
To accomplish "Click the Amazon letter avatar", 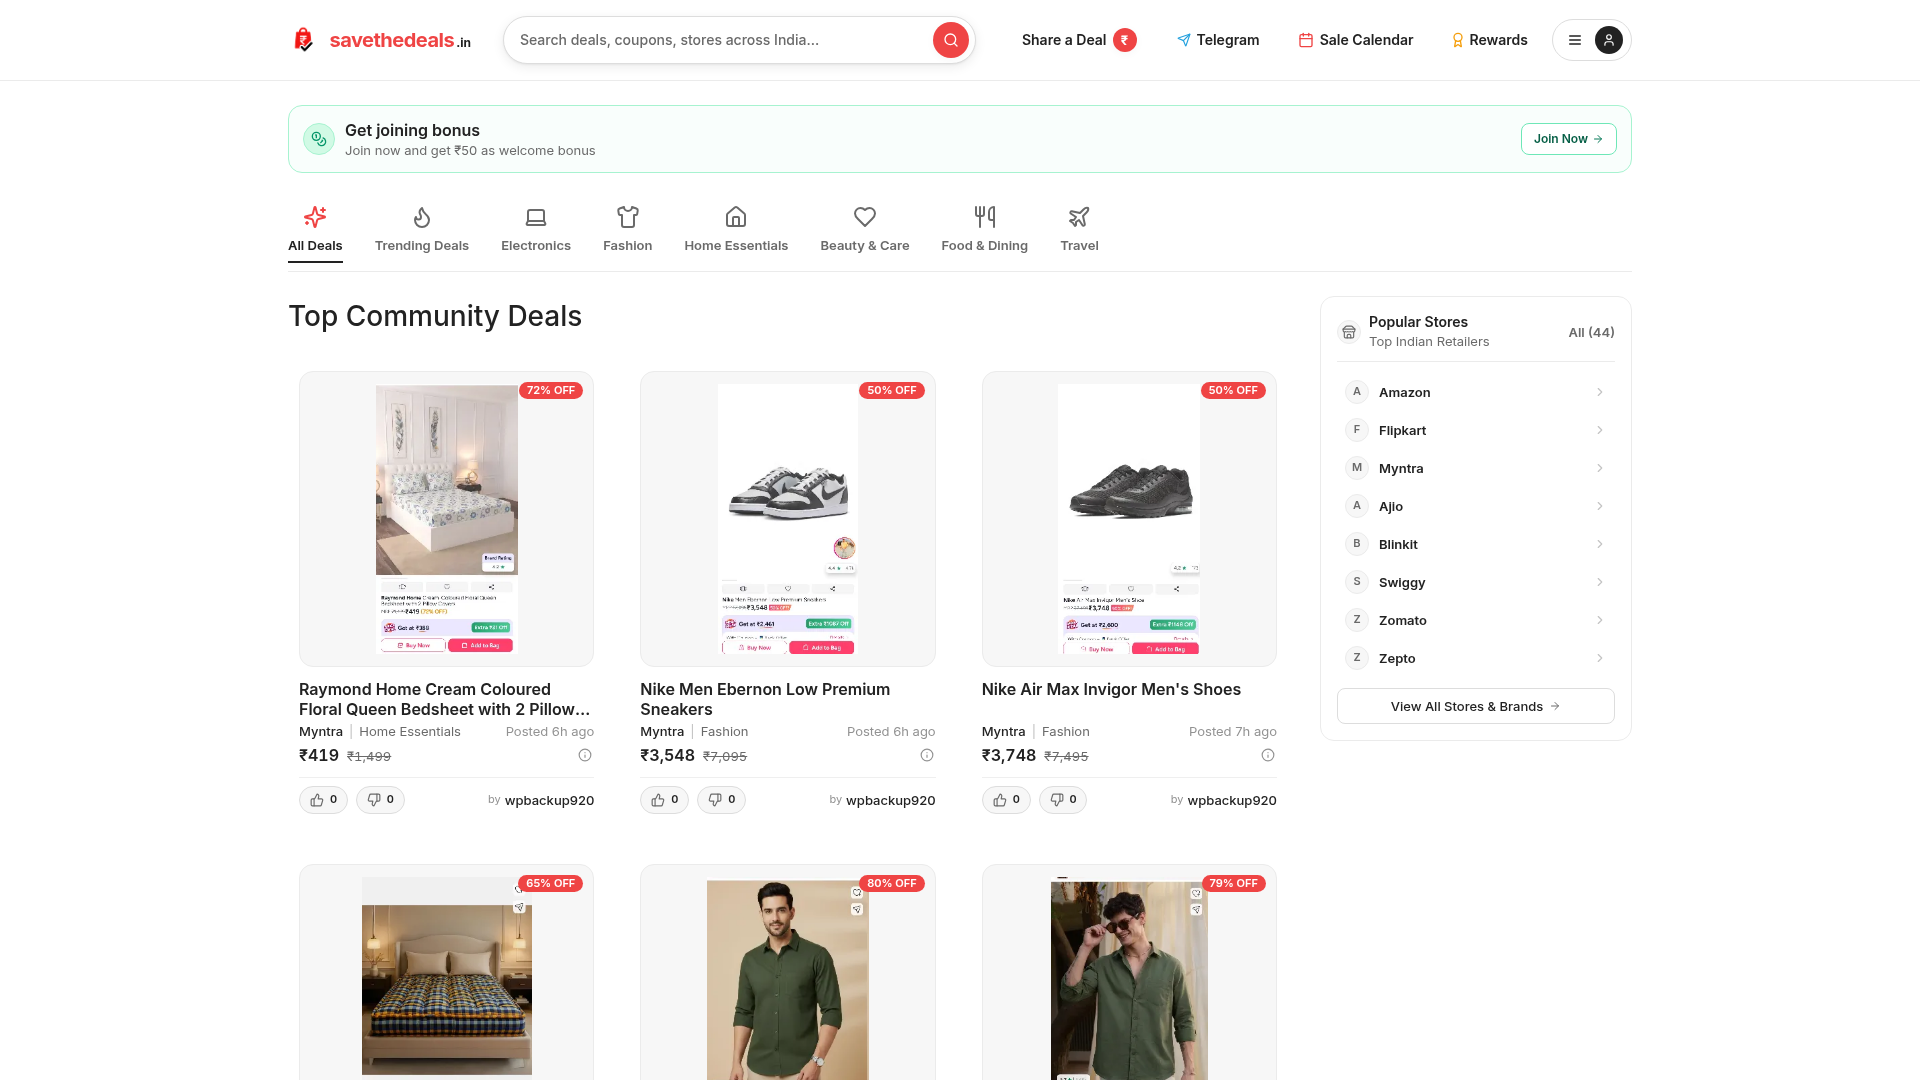I will pyautogui.click(x=1357, y=392).
